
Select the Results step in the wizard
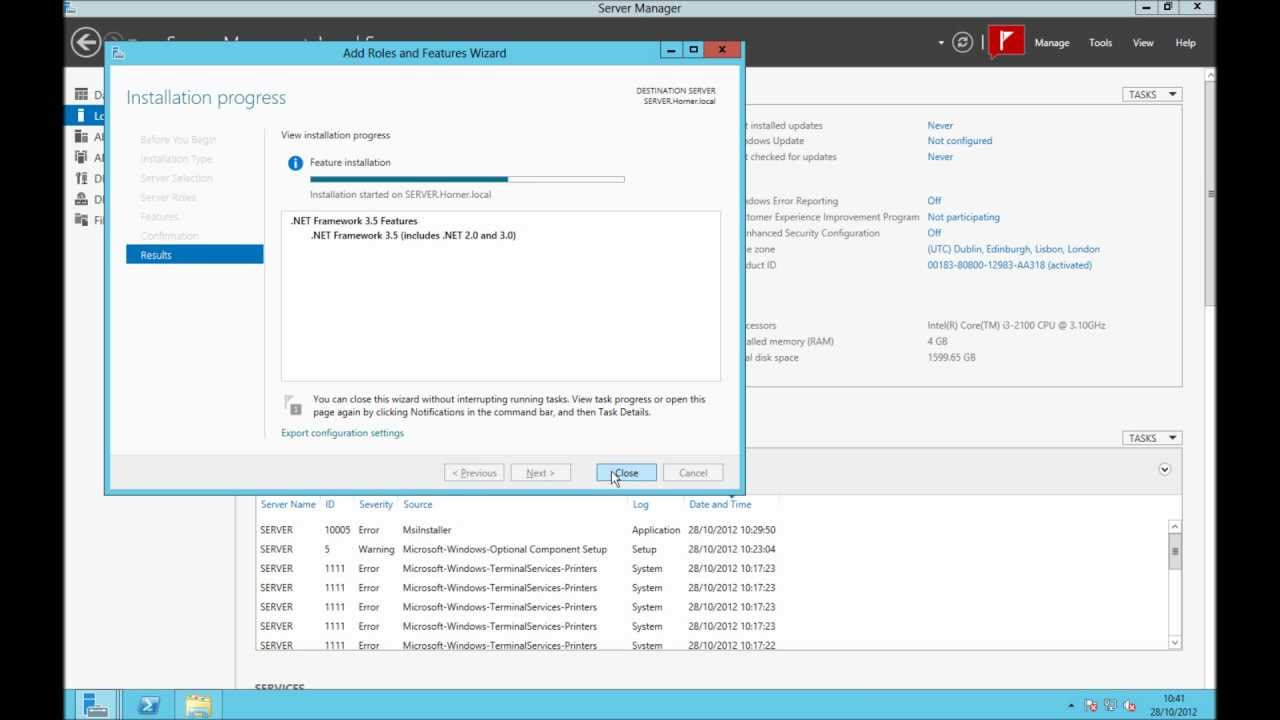point(195,255)
